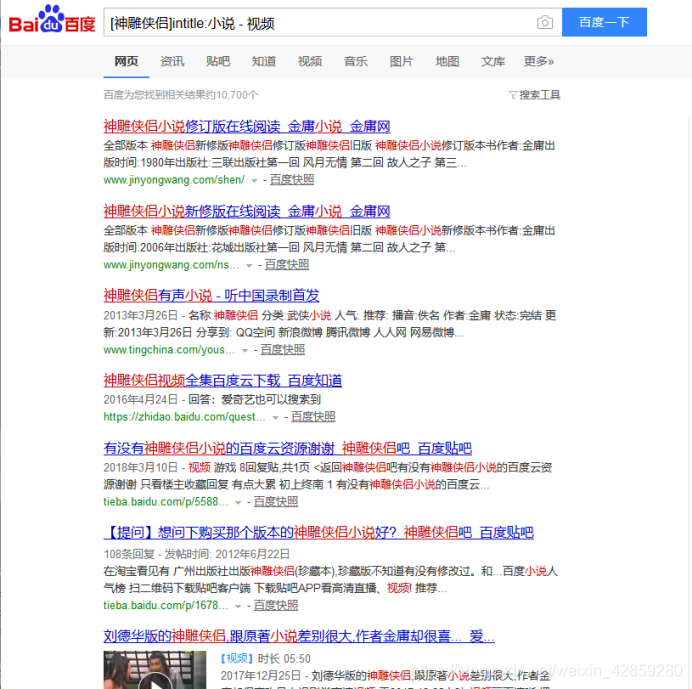The width and height of the screenshot is (692, 689).
Task: Open 百度快照 for jinyongwang.com/shen/ result
Action: (292, 180)
